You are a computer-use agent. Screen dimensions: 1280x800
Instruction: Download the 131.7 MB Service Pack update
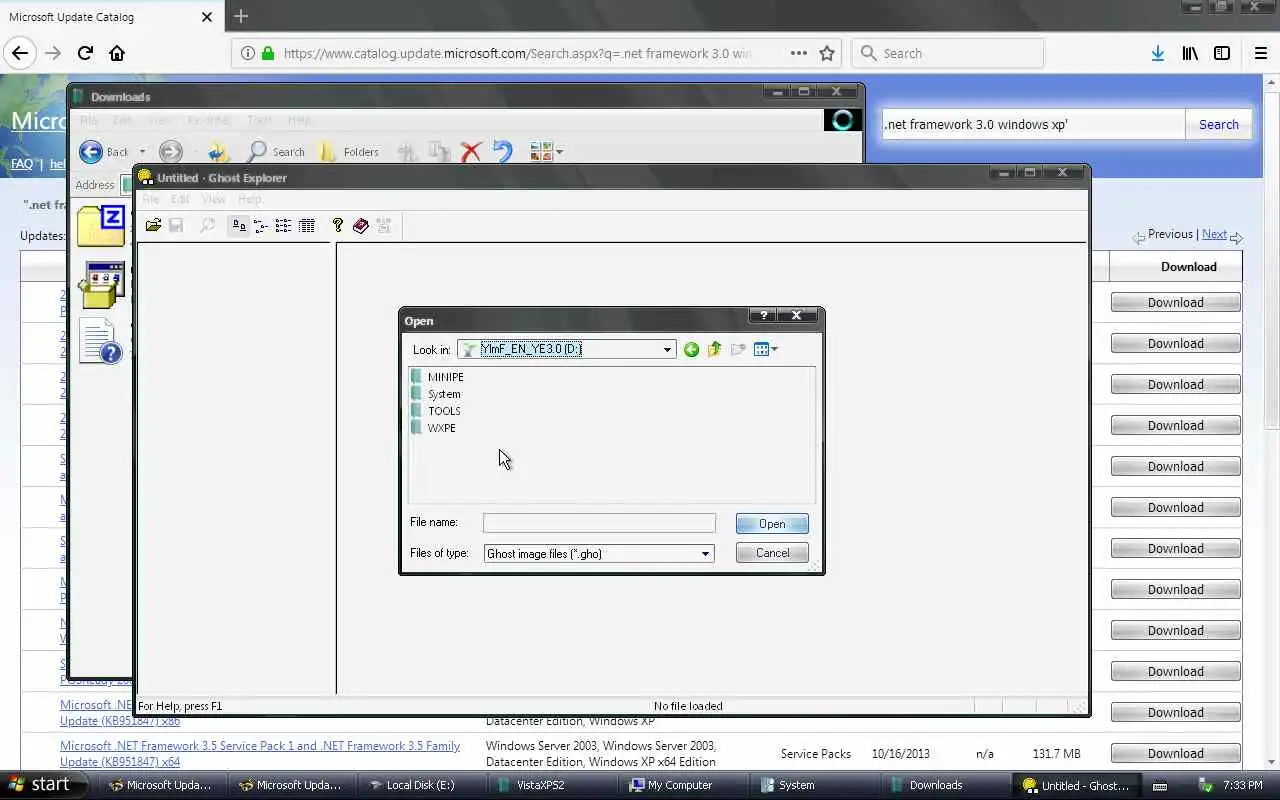1175,753
